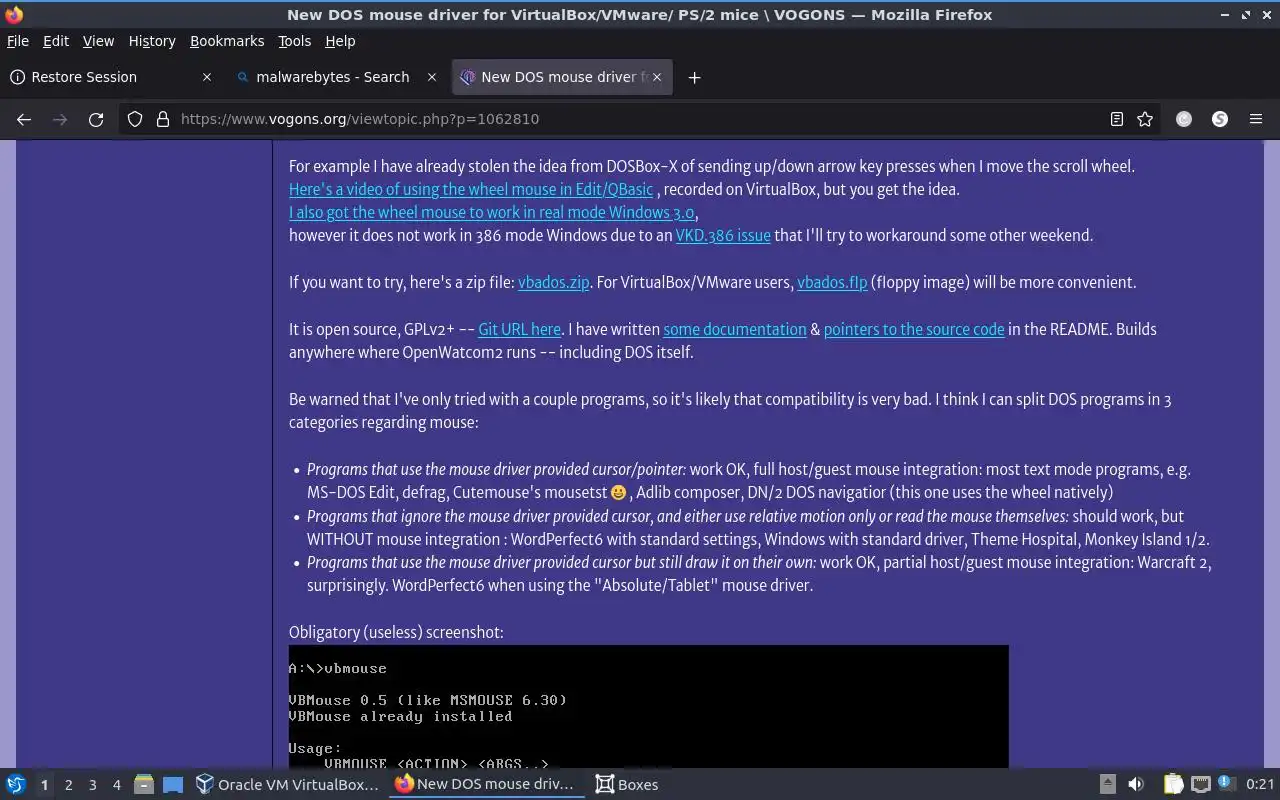Open volume control in system tray
Screen dimensions: 1280x800
tap(1135, 784)
